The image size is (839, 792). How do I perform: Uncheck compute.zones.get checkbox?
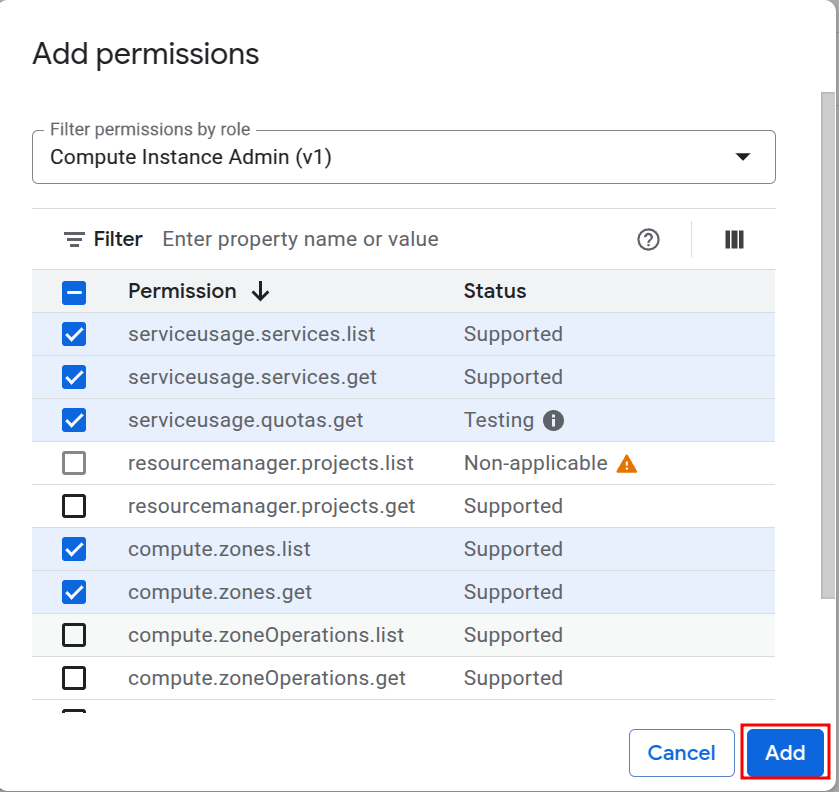click(74, 592)
